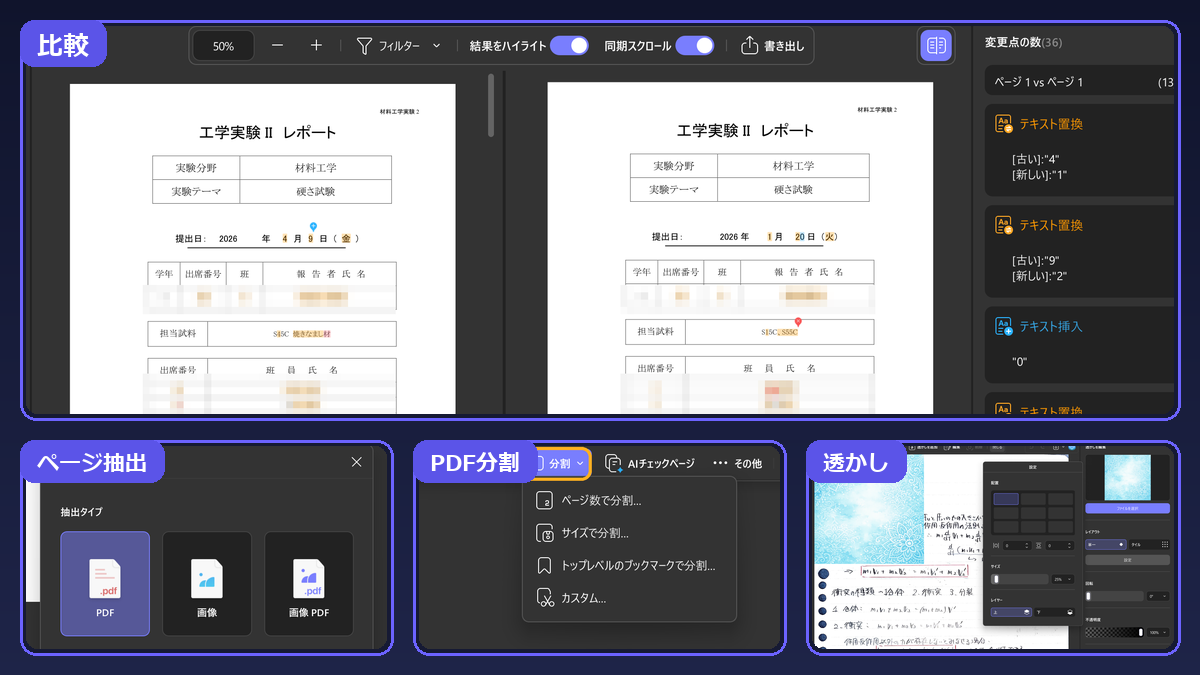
Task: Click the tile grid icon beside タイル
Action: (x=1165, y=544)
